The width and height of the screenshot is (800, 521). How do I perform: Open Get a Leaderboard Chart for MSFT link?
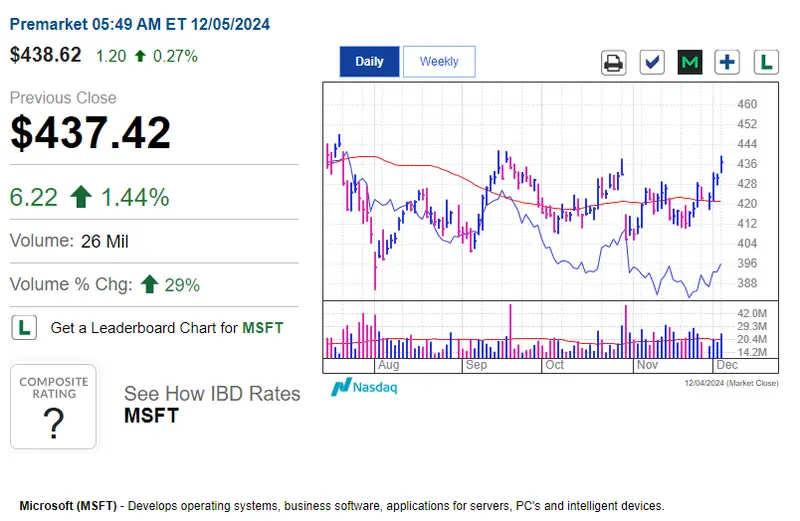pyautogui.click(x=167, y=328)
